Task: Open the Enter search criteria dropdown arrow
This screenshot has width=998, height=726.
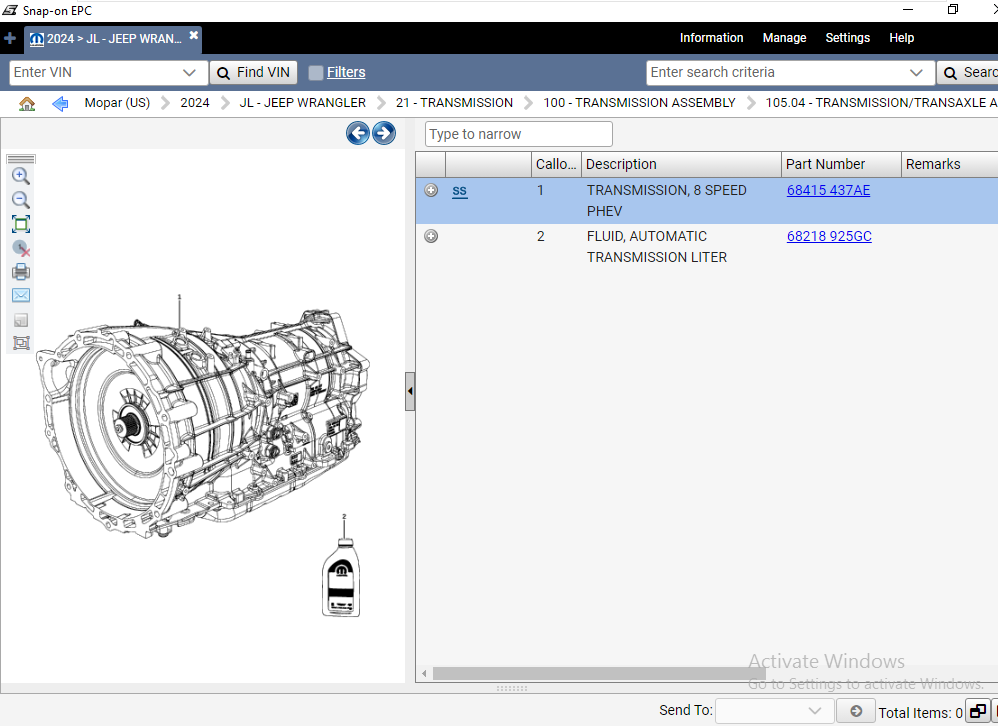Action: tap(916, 72)
